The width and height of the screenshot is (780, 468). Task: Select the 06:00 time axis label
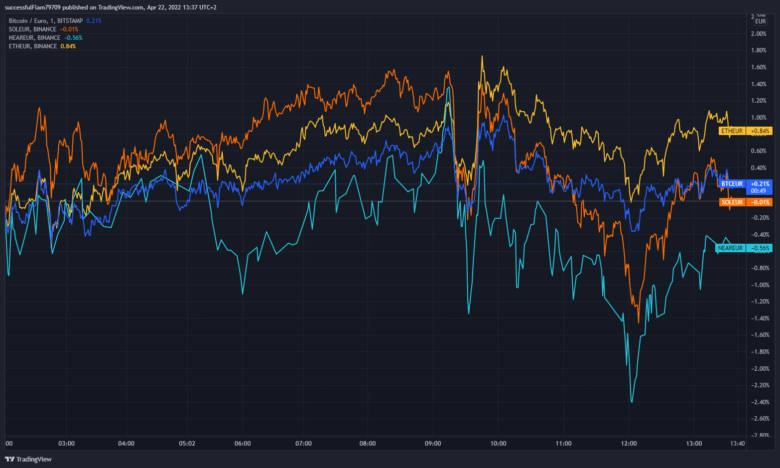pos(242,444)
